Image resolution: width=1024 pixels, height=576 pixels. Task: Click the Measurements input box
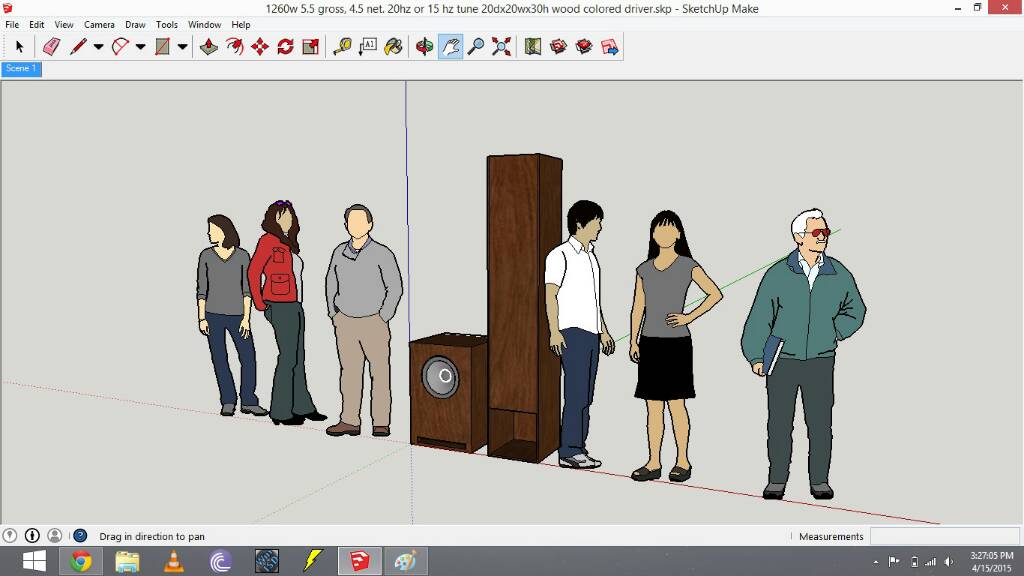pos(944,536)
